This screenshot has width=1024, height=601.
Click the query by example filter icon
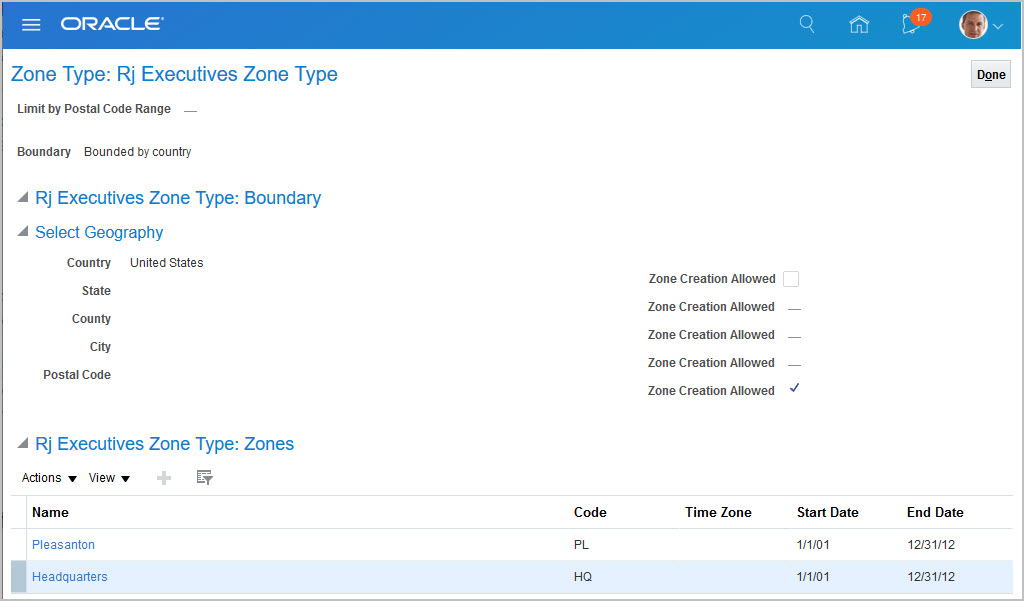click(205, 478)
